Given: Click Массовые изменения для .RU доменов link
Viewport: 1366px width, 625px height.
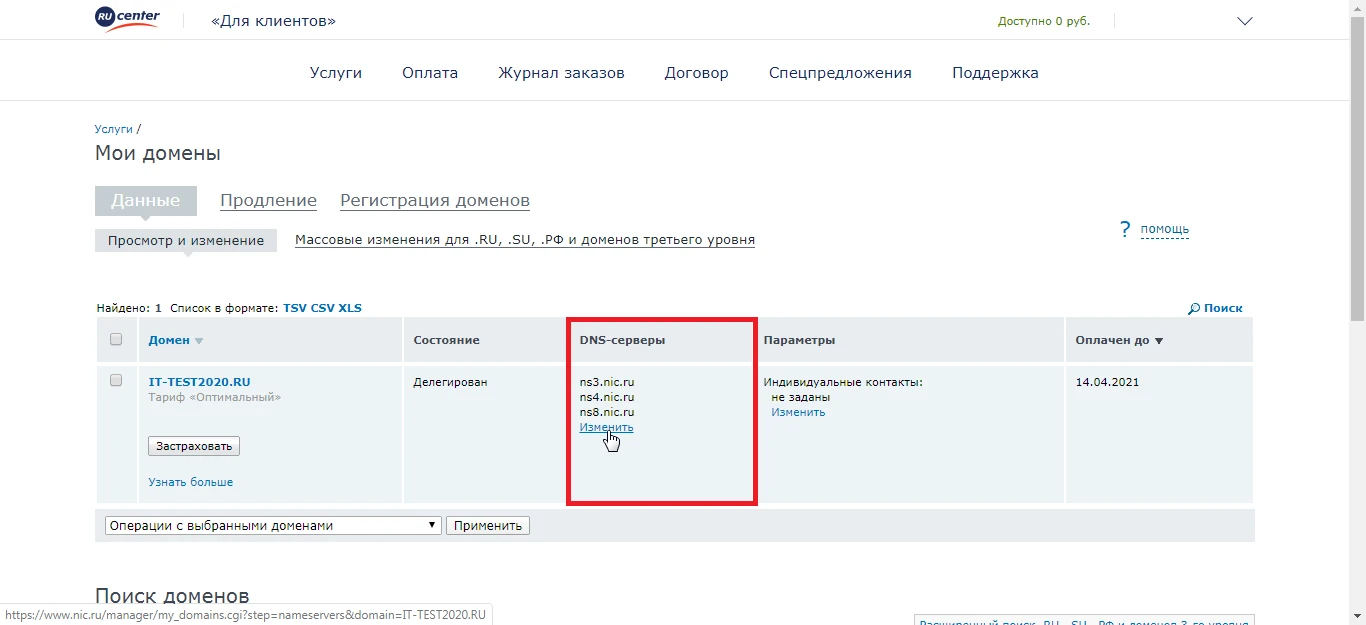Looking at the screenshot, I should (x=524, y=239).
